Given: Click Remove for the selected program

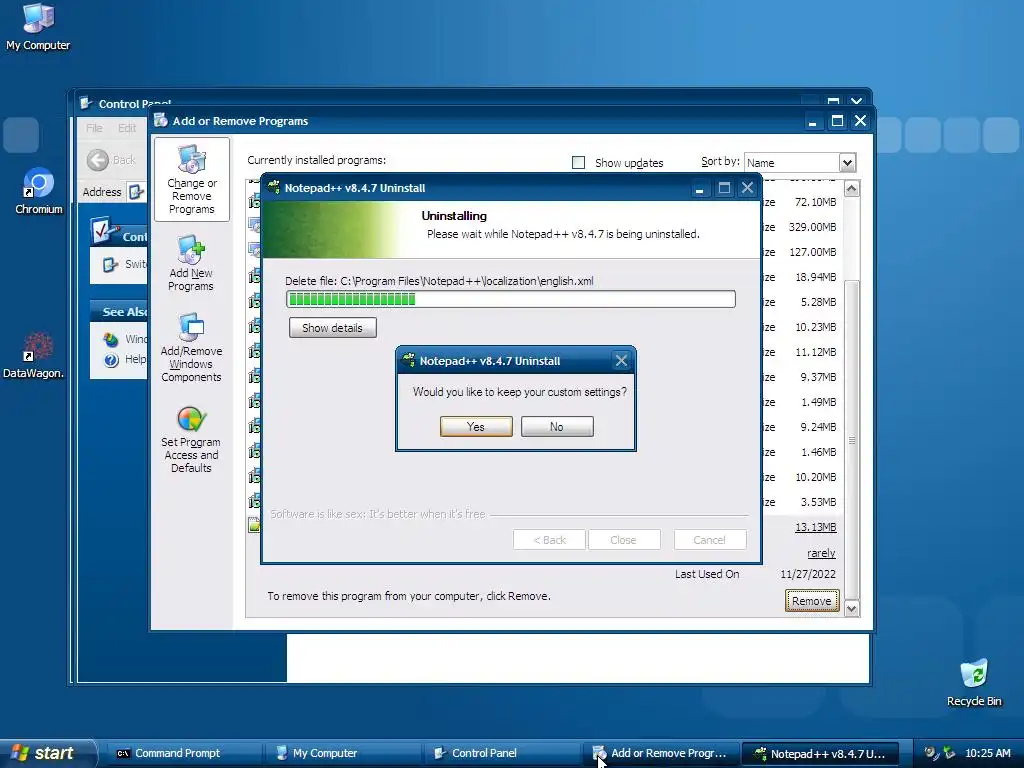Looking at the screenshot, I should pos(812,601).
